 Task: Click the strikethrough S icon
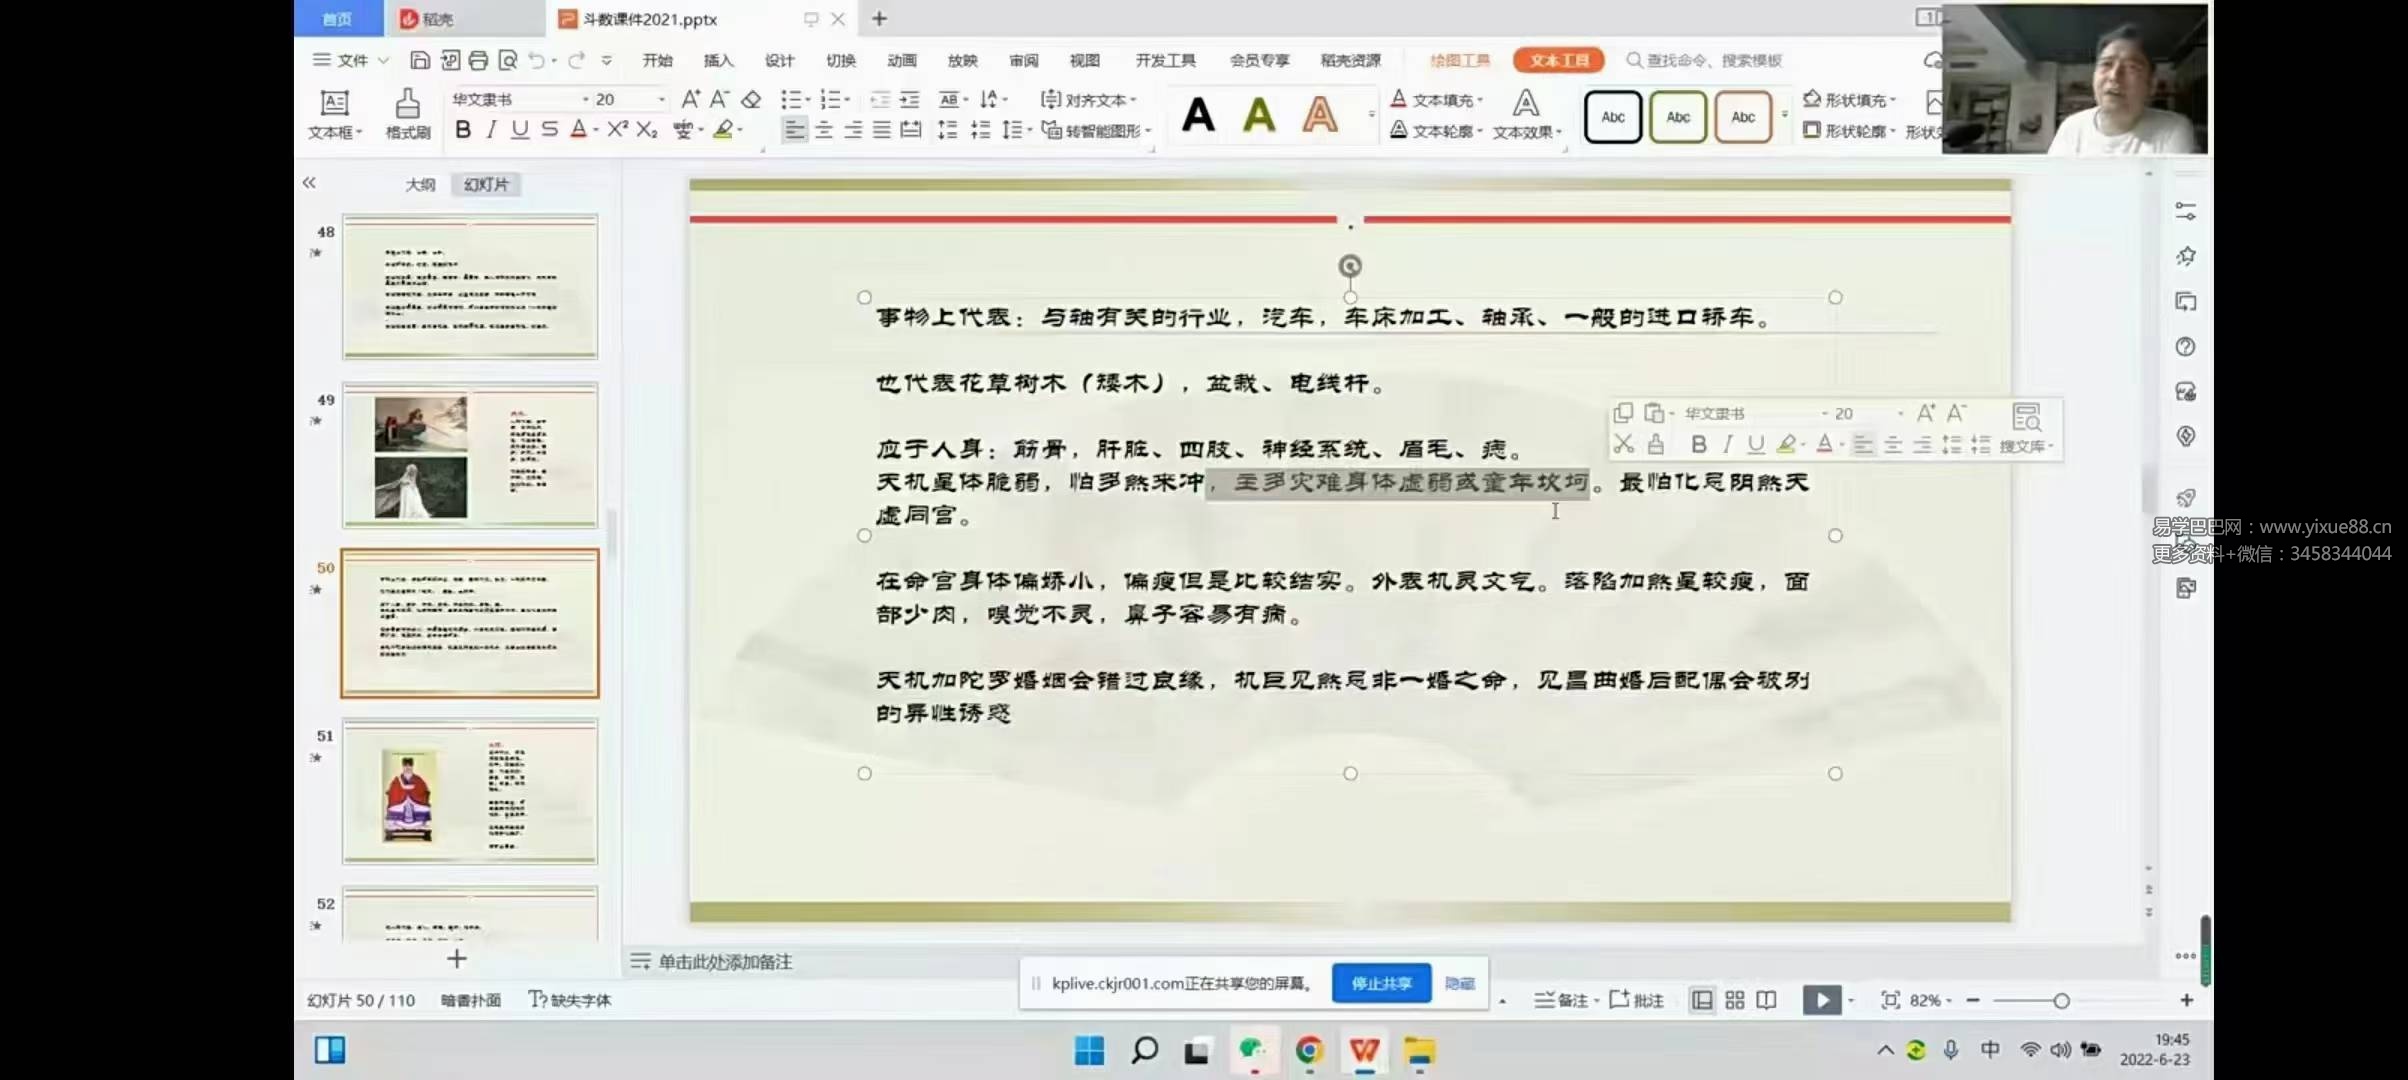tap(548, 129)
